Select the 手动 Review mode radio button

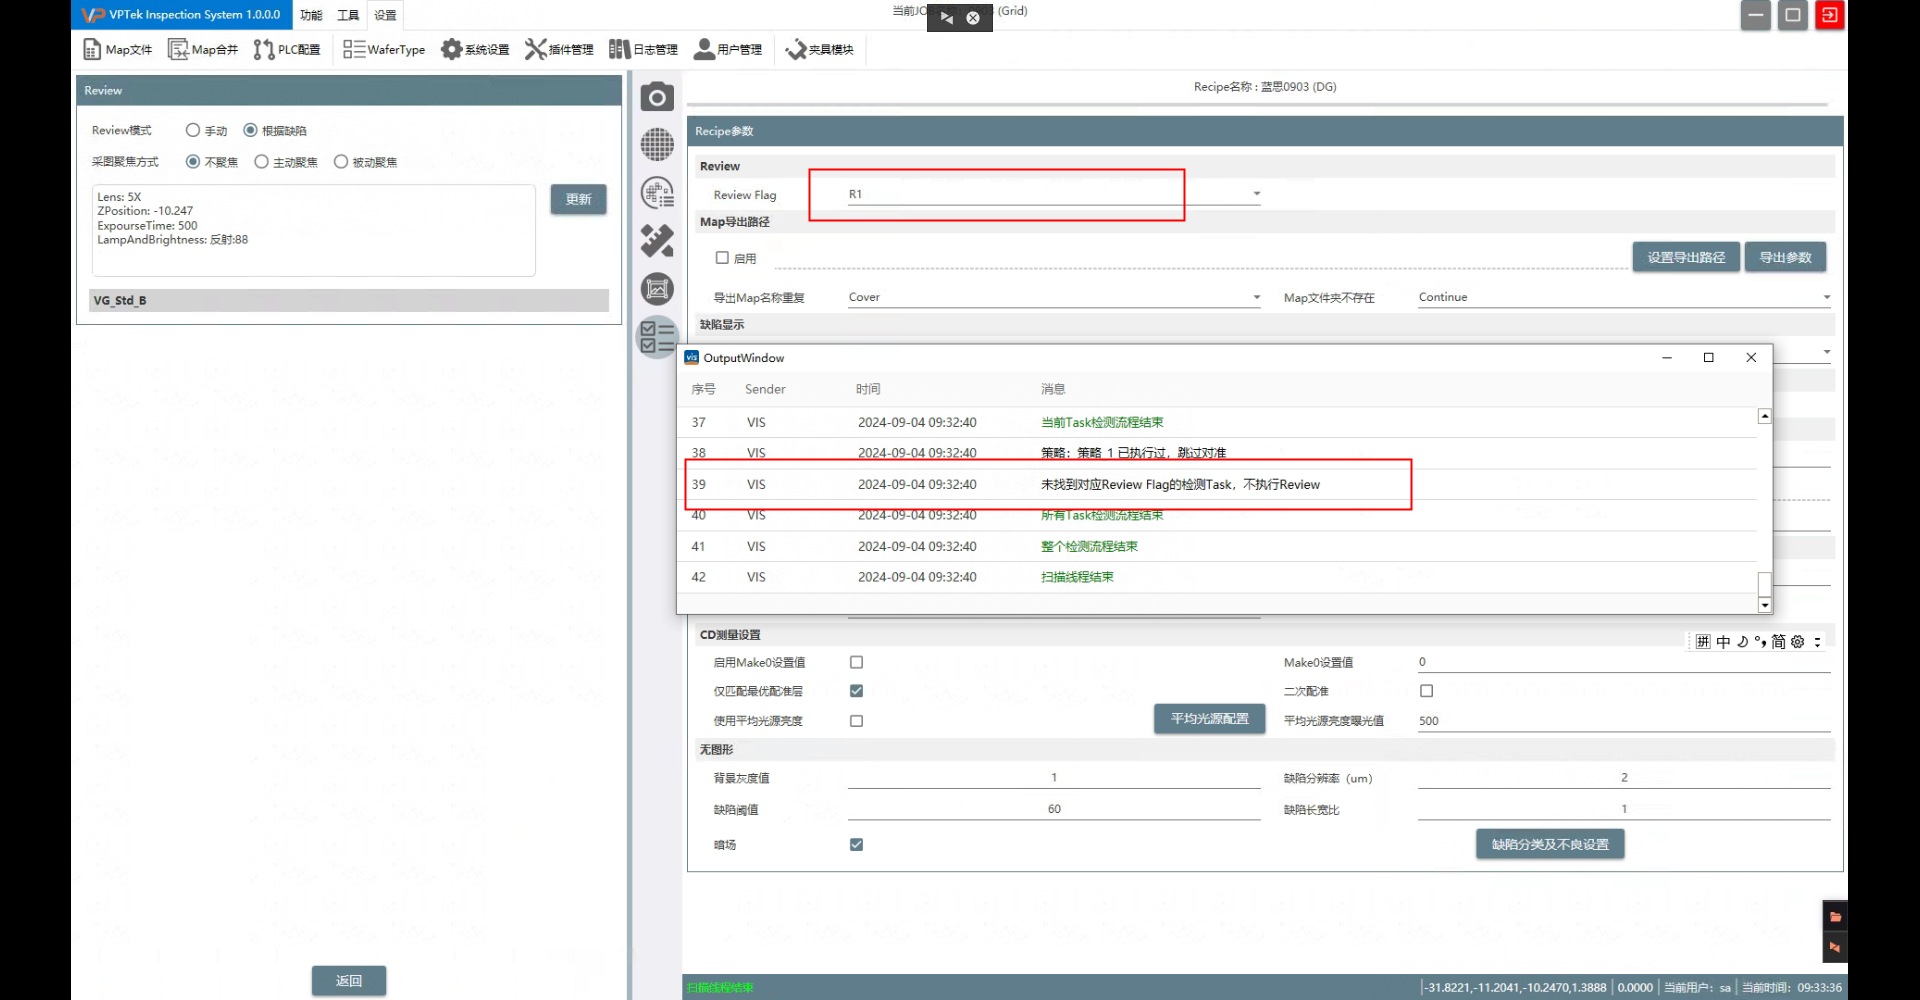pyautogui.click(x=193, y=130)
